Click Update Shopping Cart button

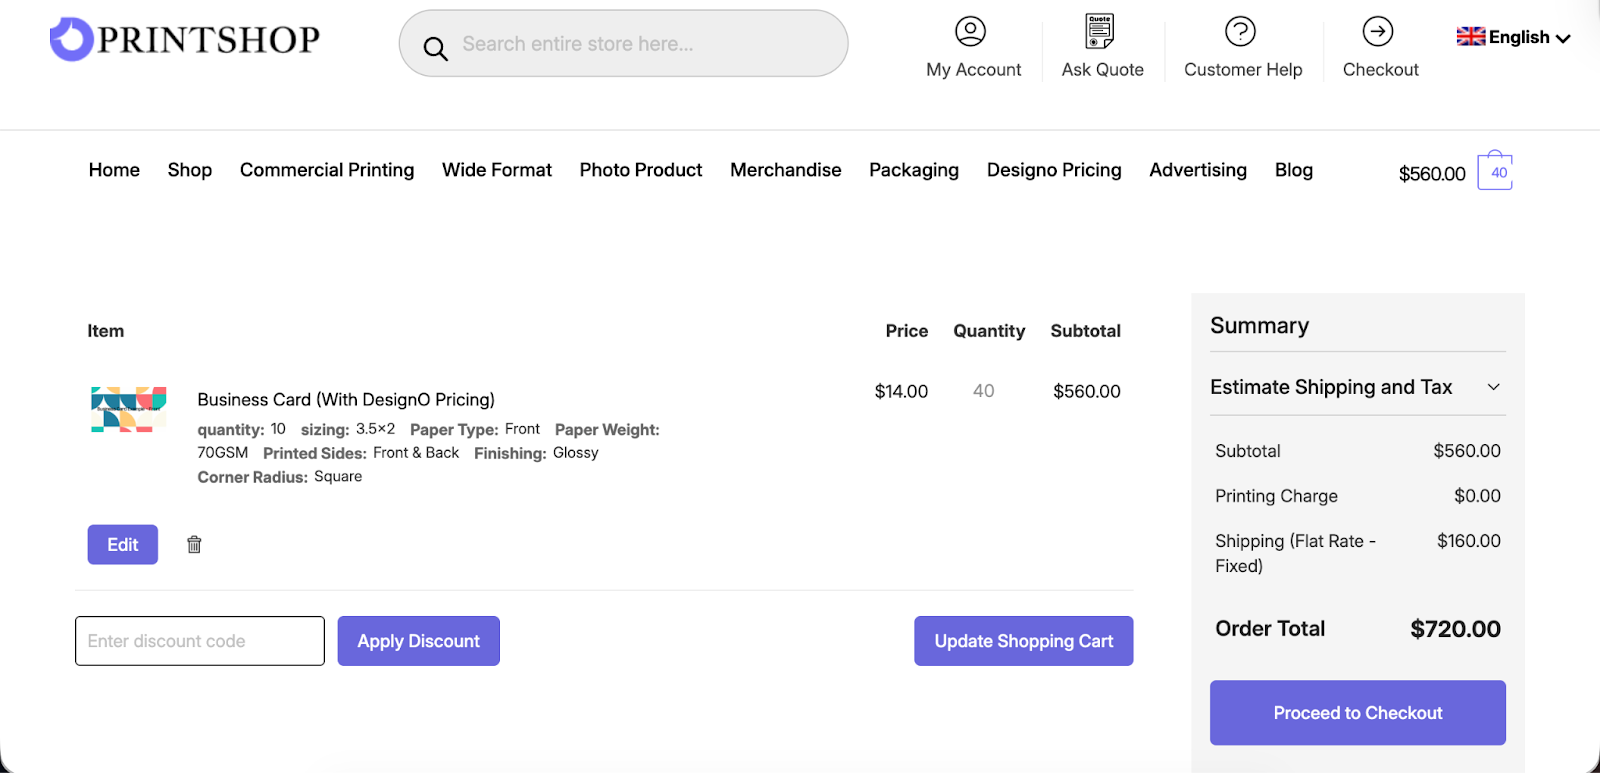[x=1023, y=641]
